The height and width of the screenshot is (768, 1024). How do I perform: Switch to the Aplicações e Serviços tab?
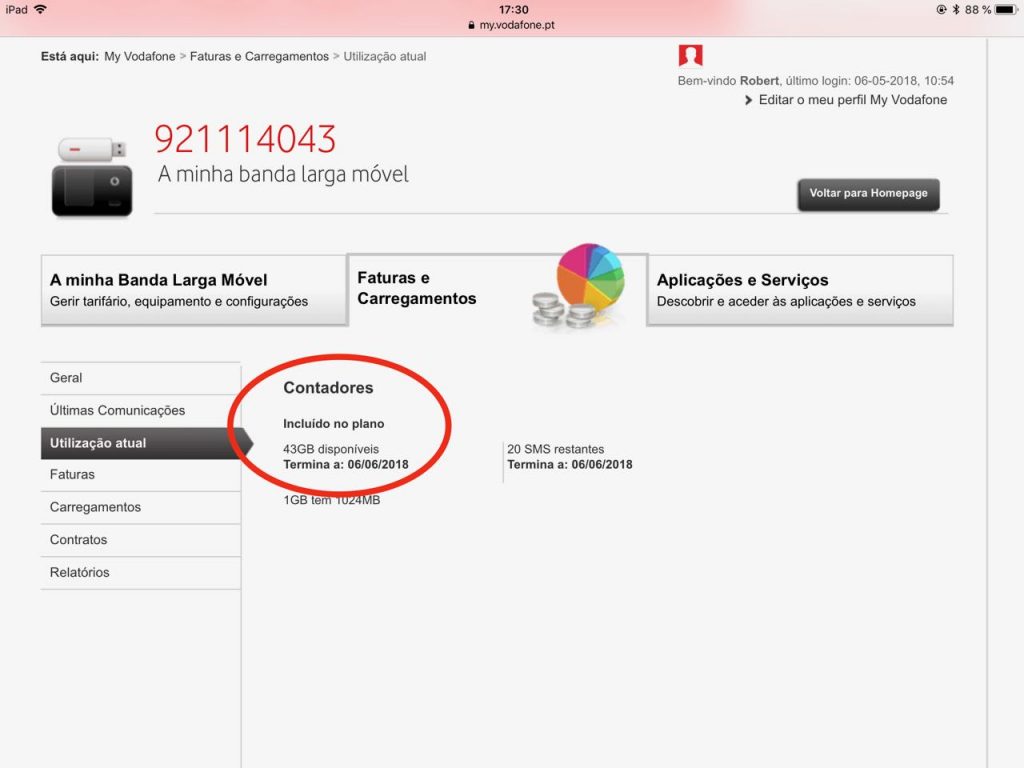(800, 290)
